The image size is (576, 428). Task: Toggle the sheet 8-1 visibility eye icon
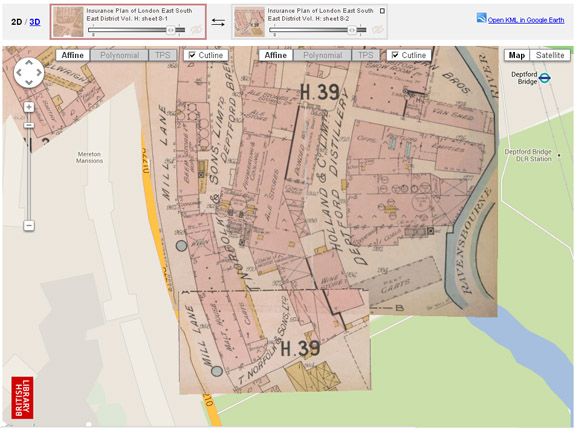pyautogui.click(x=196, y=29)
